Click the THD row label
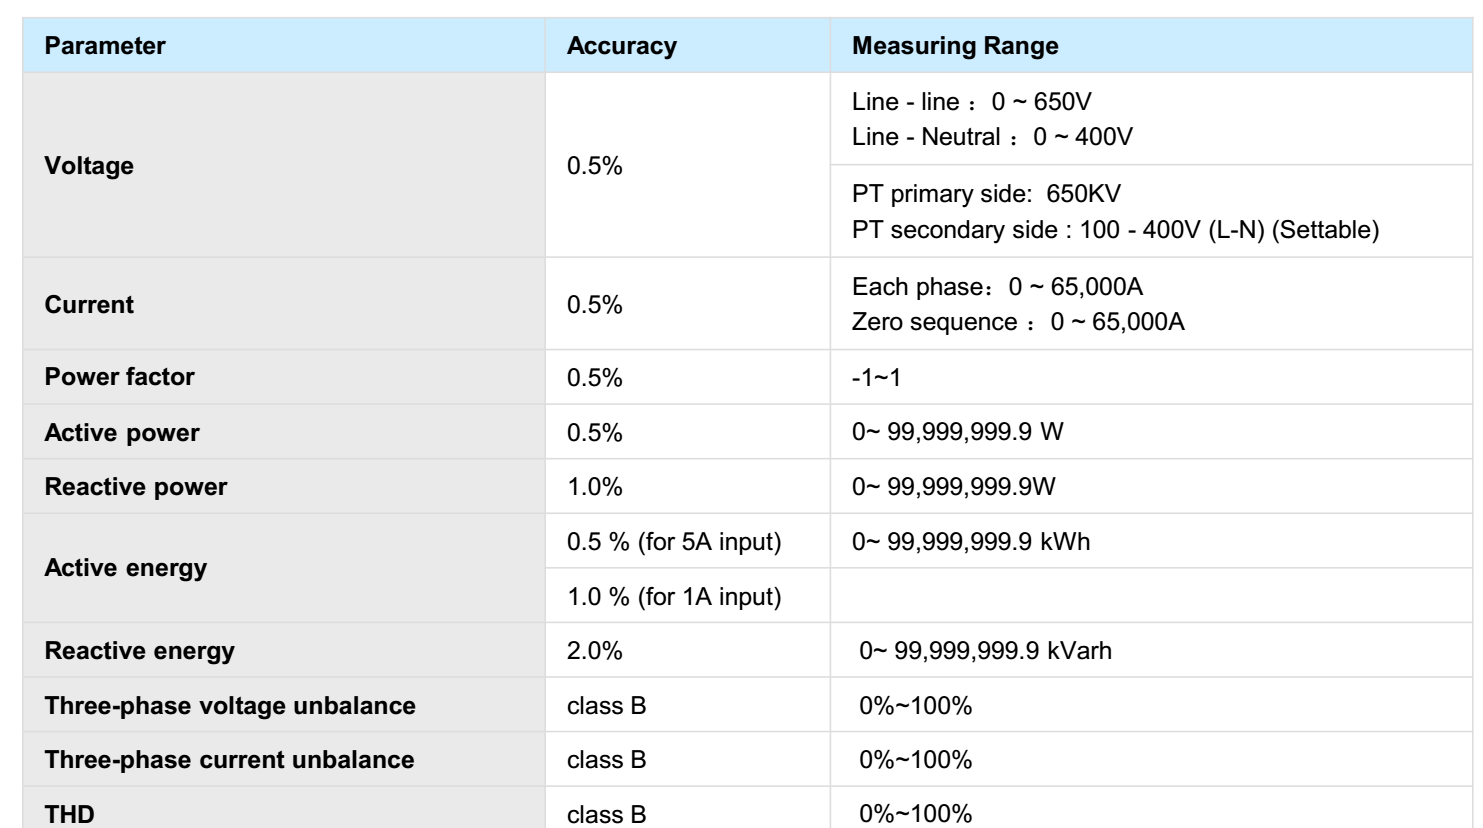This screenshot has width=1483, height=828. (70, 814)
